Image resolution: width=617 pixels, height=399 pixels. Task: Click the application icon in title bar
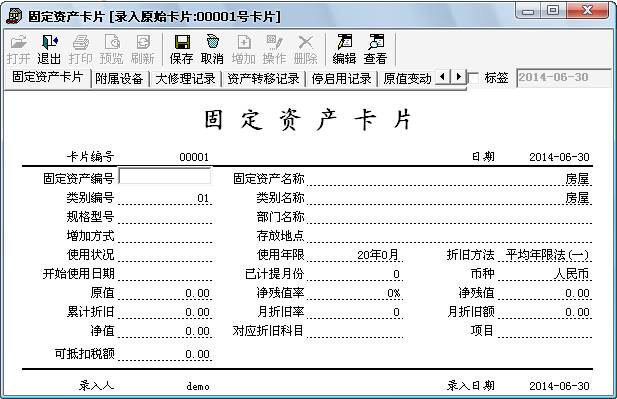[x=14, y=16]
